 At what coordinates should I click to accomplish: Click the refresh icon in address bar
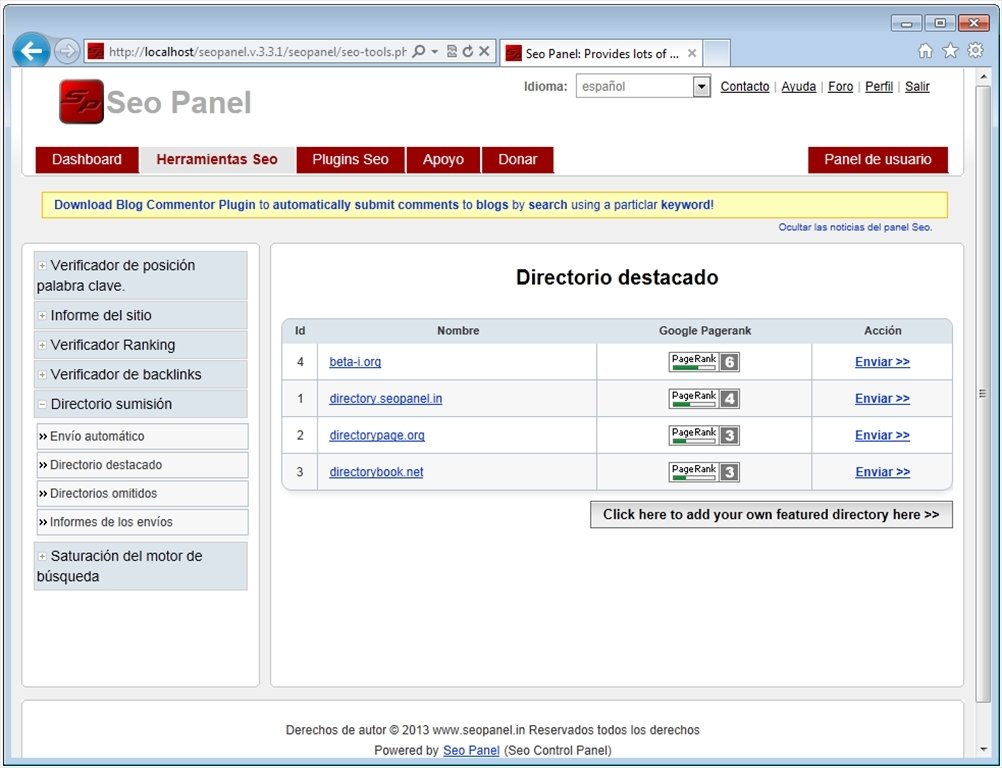coord(468,52)
